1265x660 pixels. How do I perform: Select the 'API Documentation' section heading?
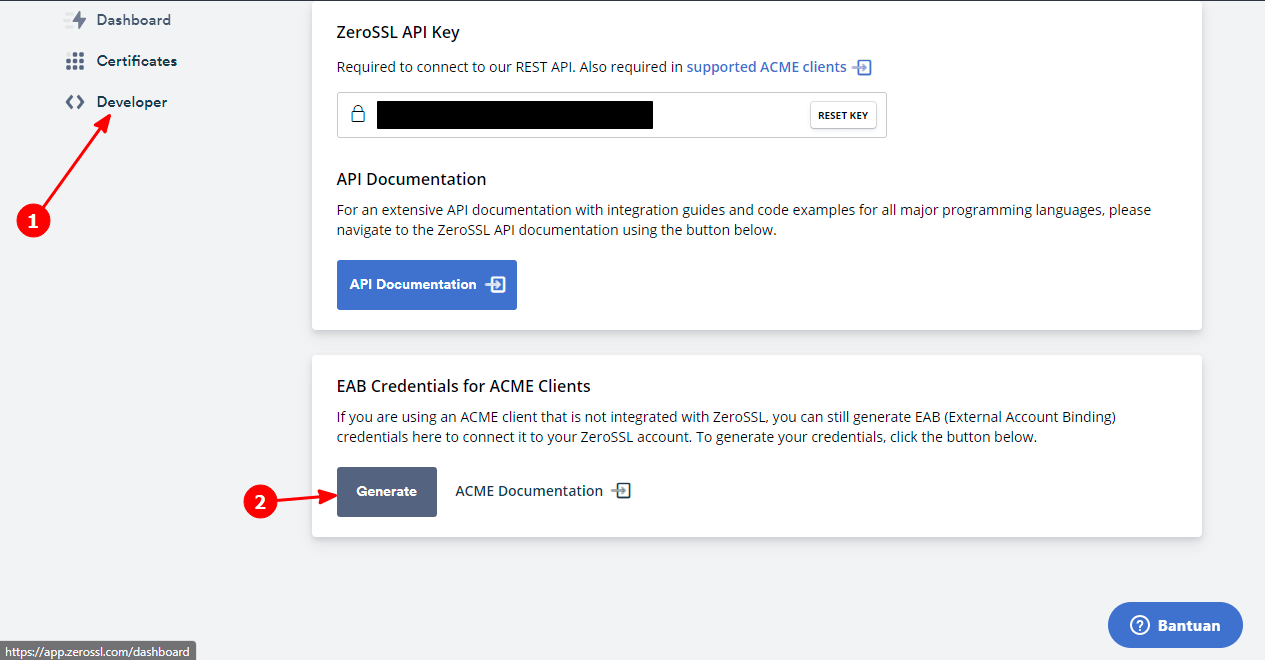coord(412,179)
